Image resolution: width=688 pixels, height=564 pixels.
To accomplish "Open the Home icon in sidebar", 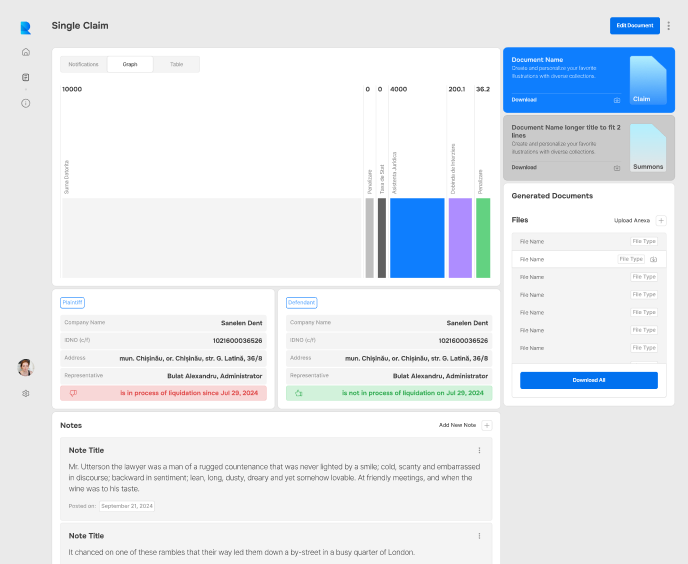I will click(26, 52).
